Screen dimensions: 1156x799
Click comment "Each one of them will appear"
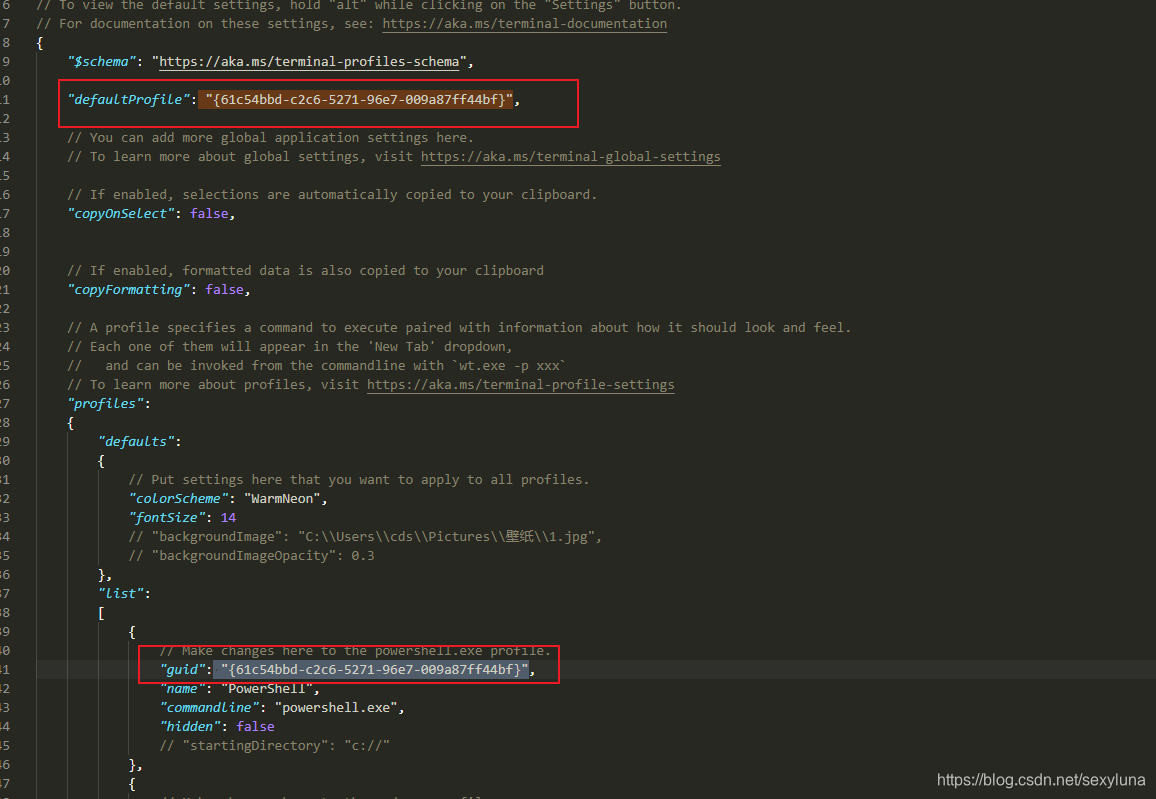(x=290, y=346)
